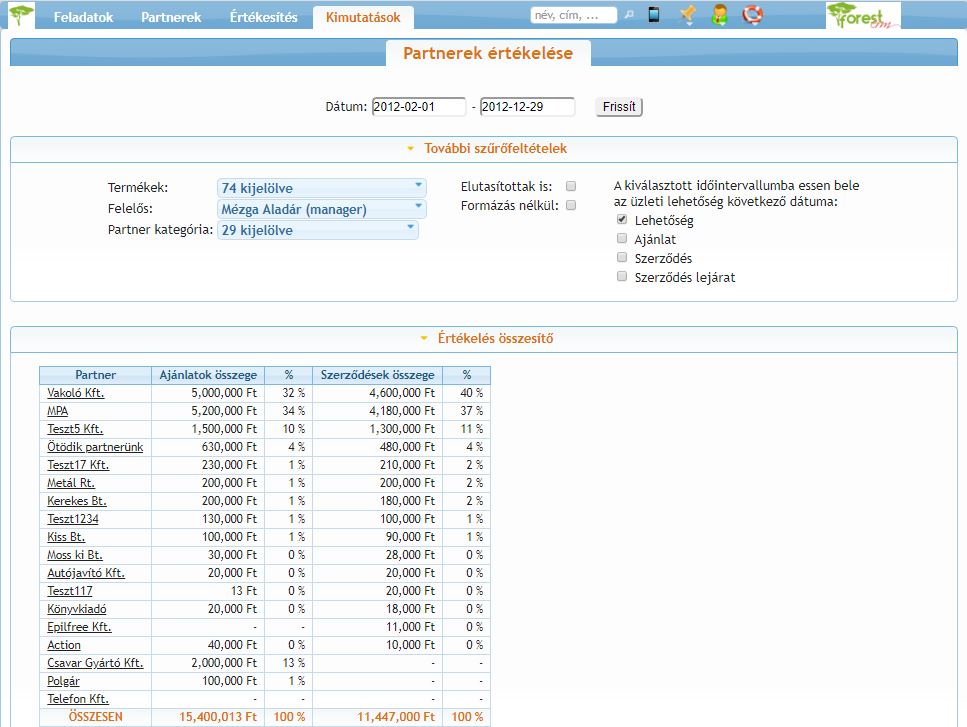The height and width of the screenshot is (727, 967).
Task: Switch to the Feladatok tab
Action: click(x=83, y=17)
